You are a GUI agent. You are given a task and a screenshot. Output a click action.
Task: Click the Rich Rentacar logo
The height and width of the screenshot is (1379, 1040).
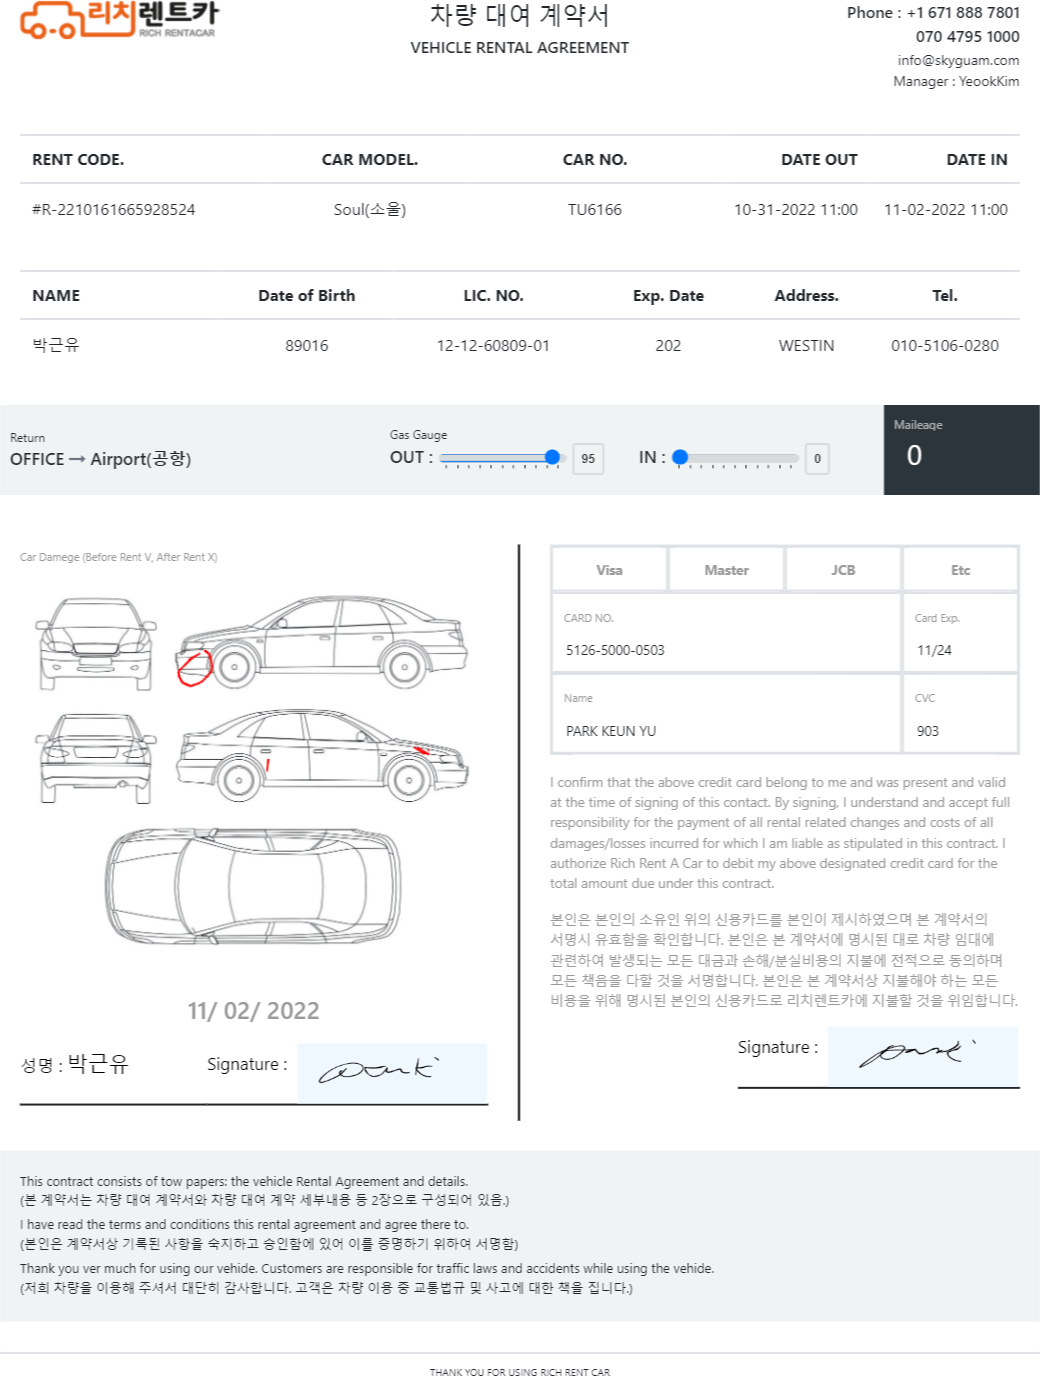coord(118,20)
